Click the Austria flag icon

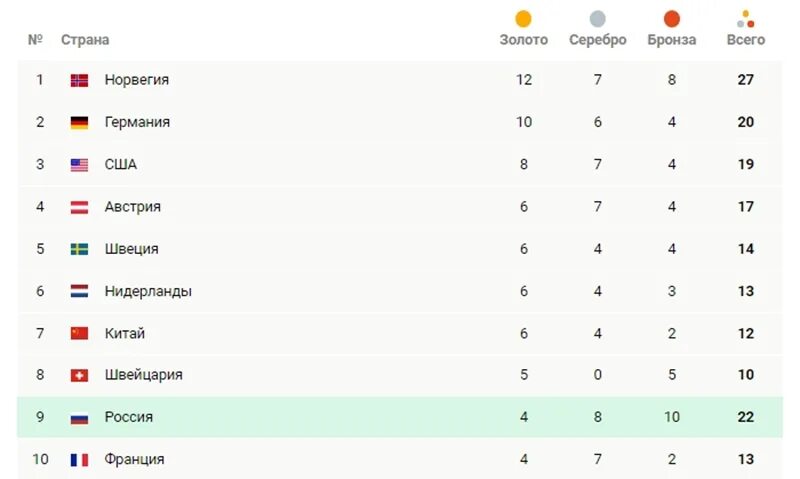pos(79,207)
